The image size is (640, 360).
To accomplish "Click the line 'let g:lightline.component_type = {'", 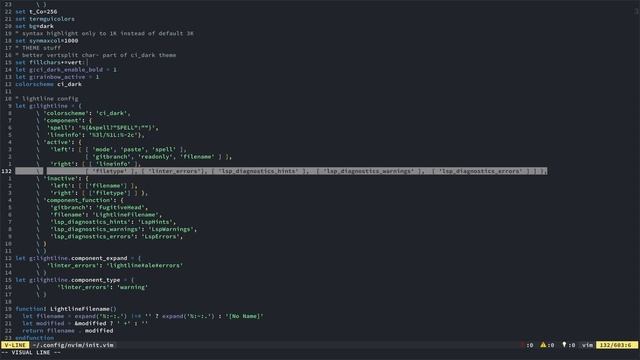I will (x=75, y=280).
